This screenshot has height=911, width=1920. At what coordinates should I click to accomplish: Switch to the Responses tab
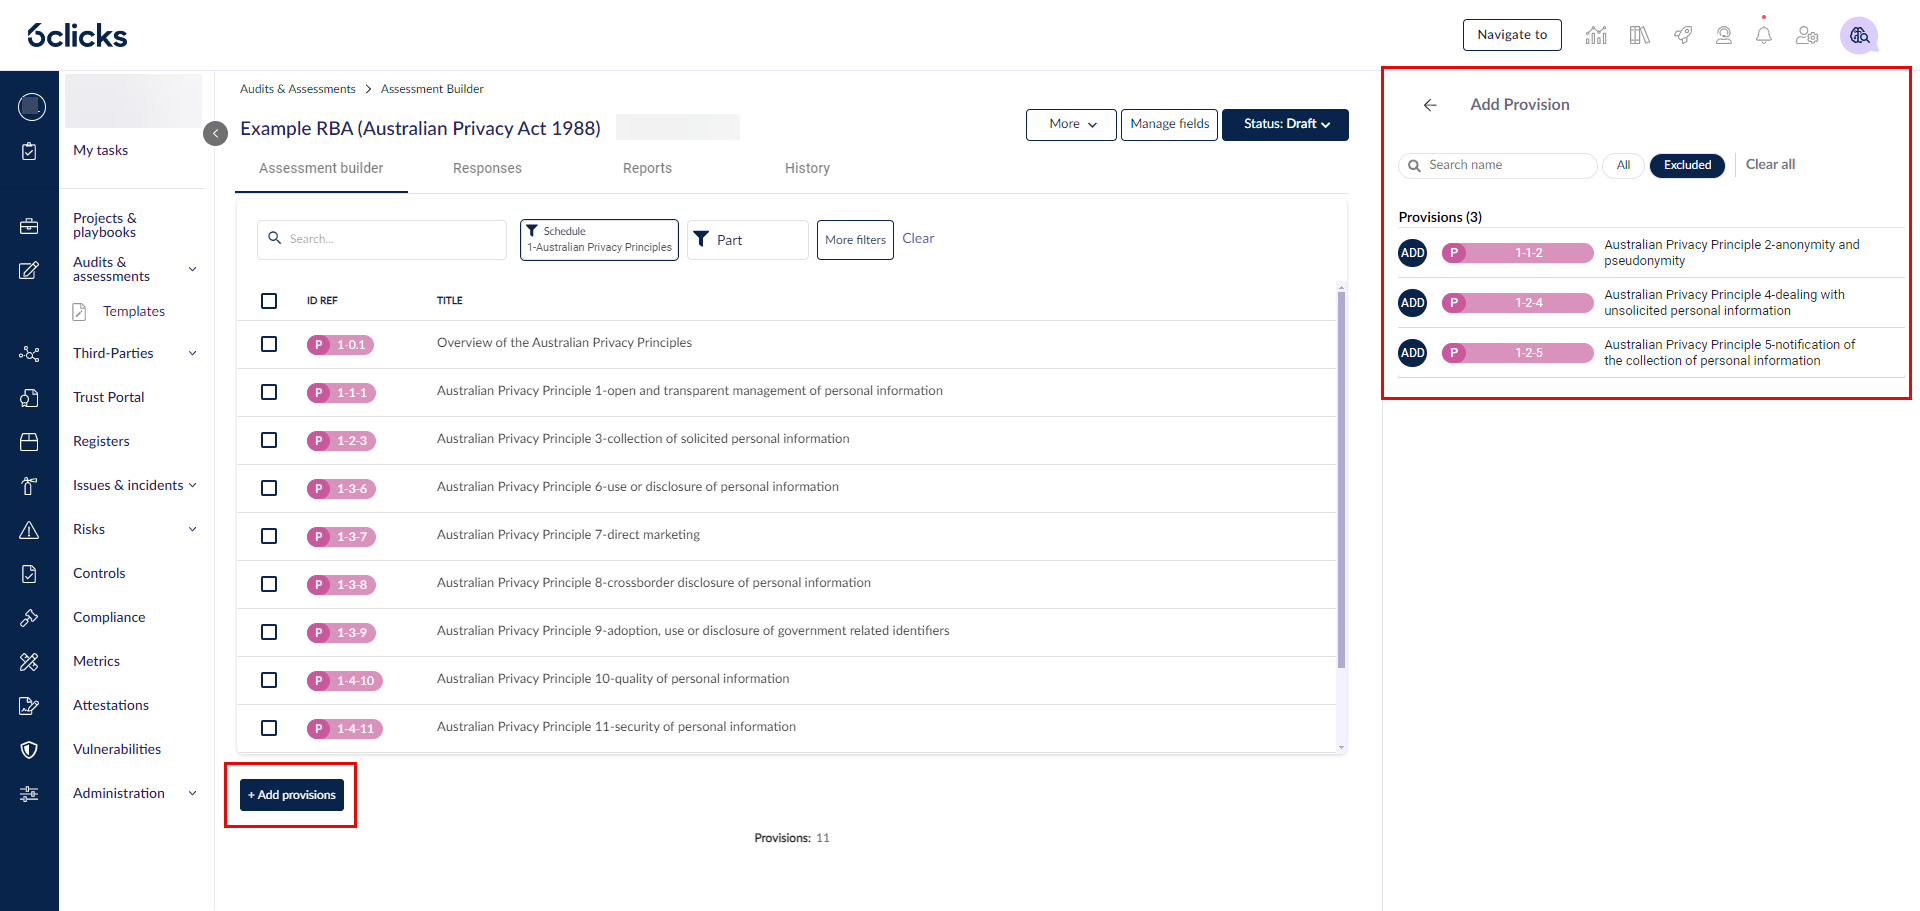pos(487,169)
